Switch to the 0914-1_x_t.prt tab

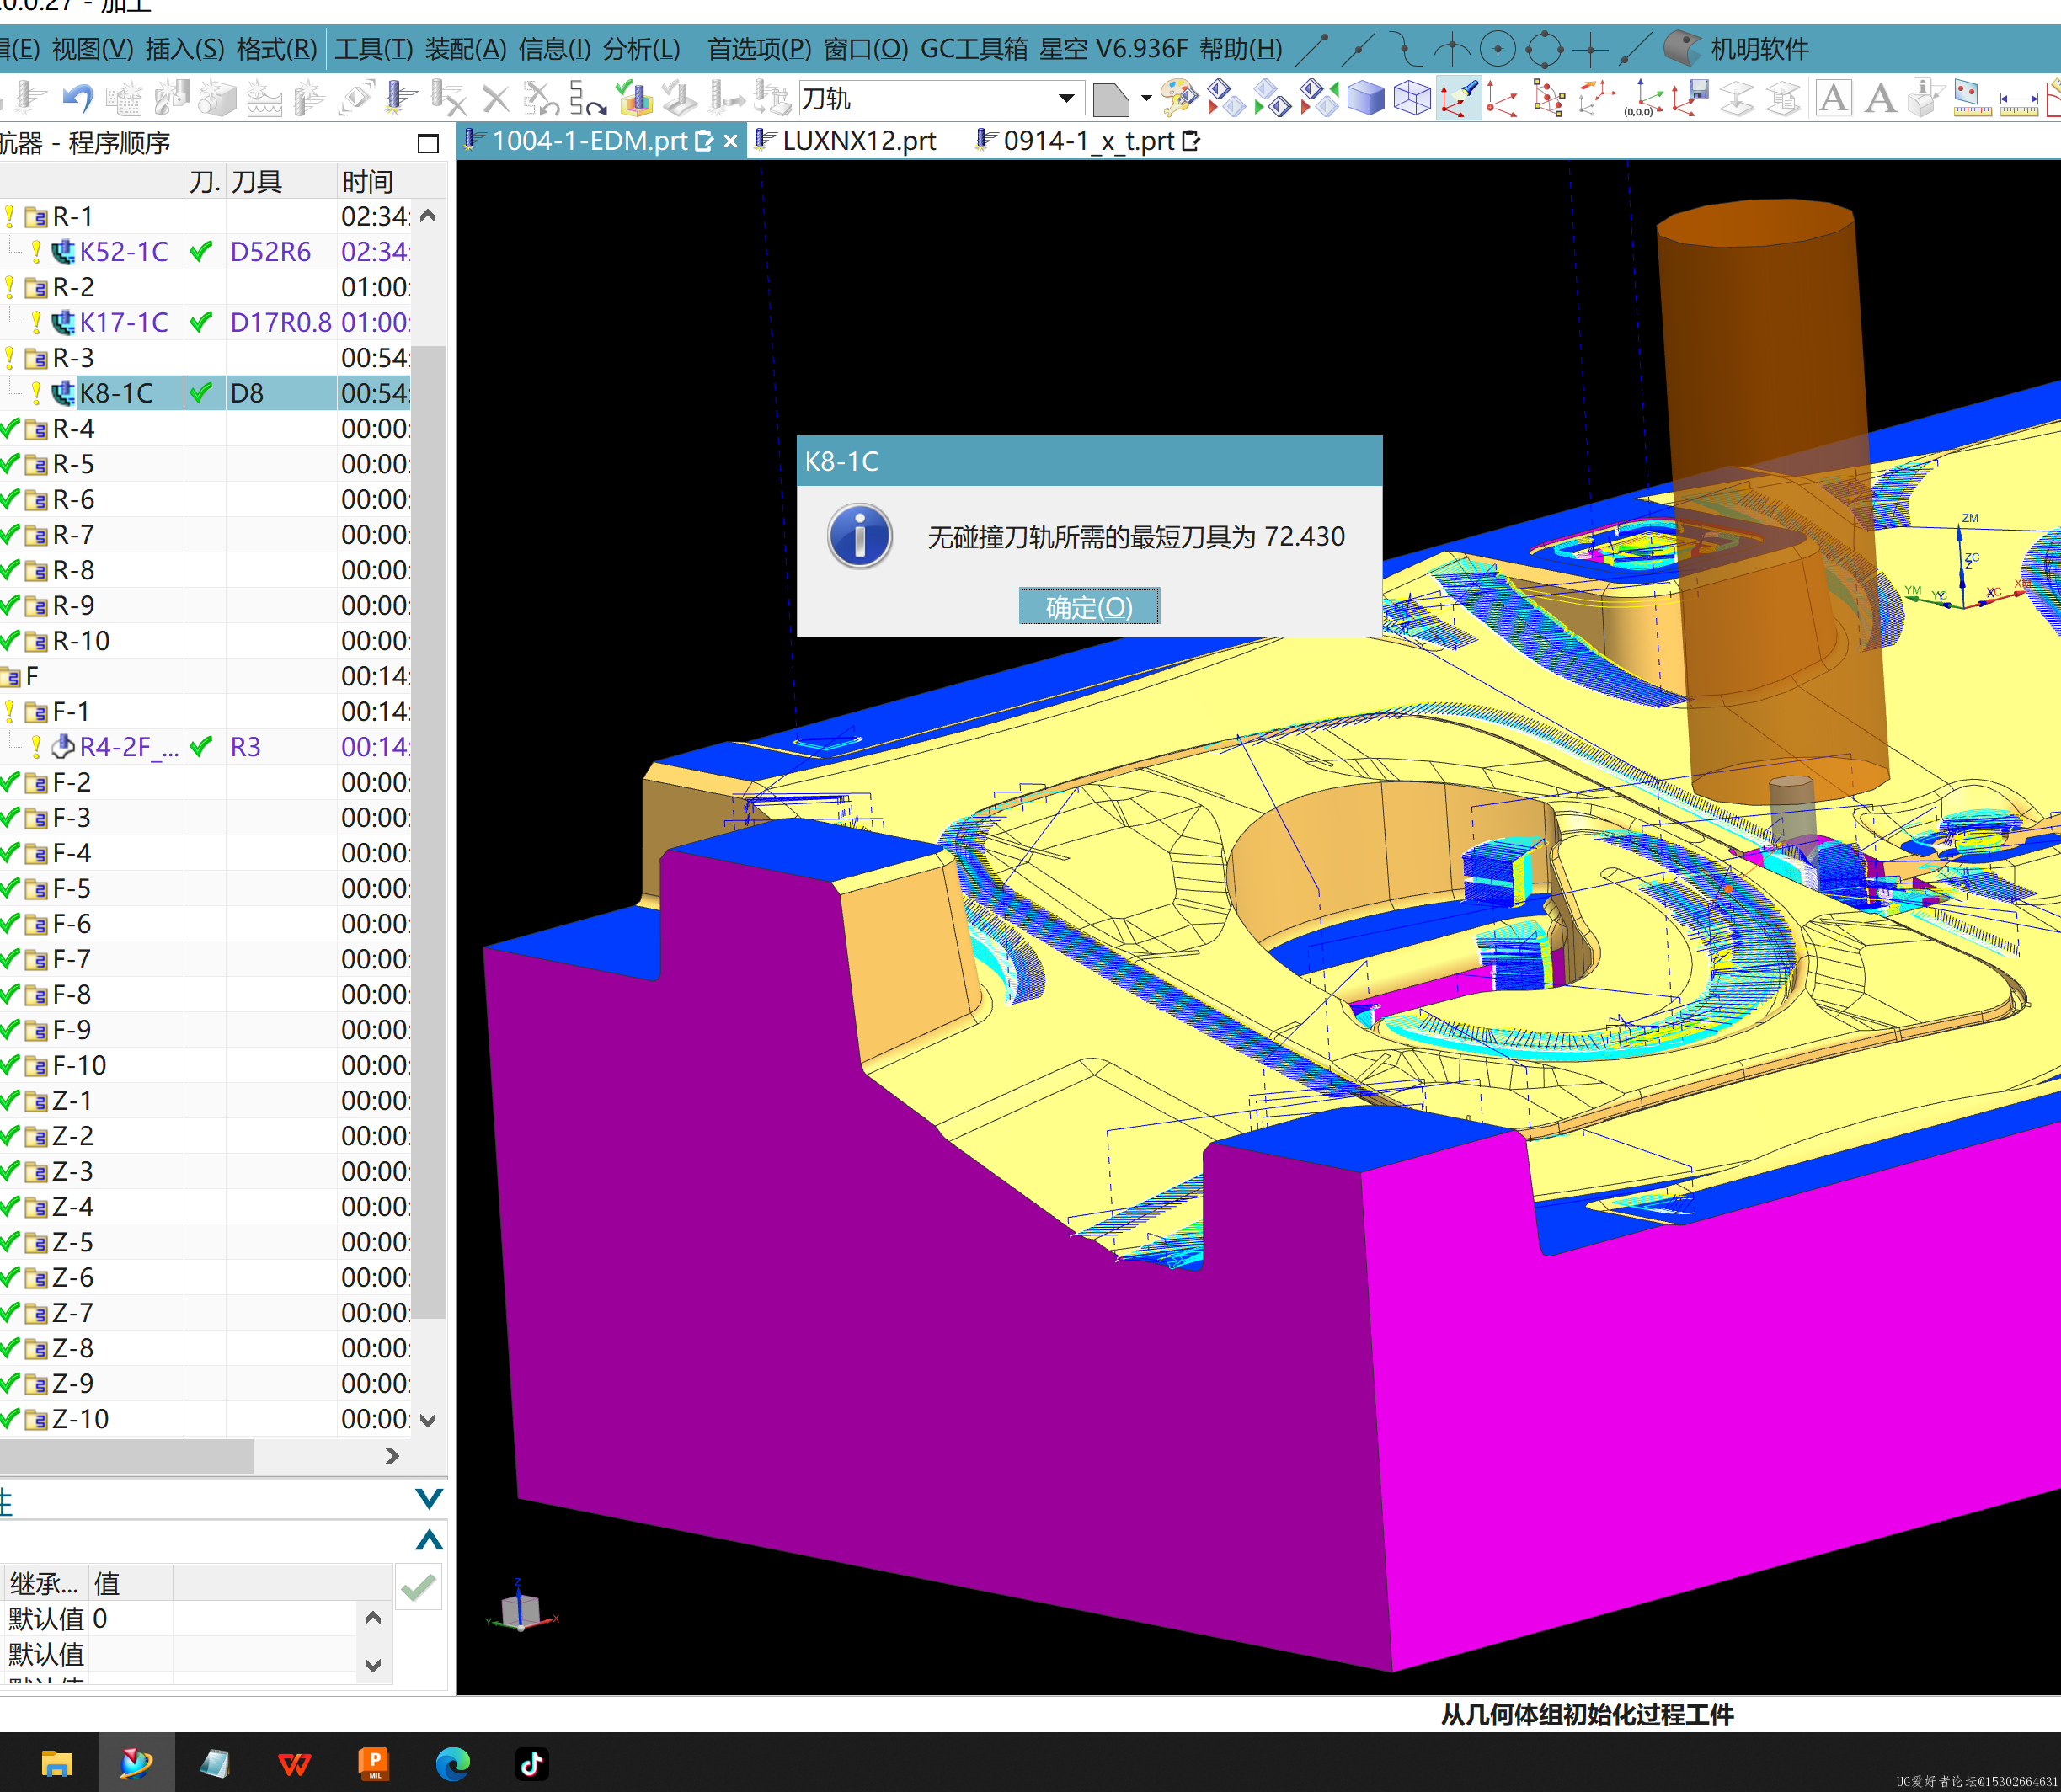pos(1088,141)
